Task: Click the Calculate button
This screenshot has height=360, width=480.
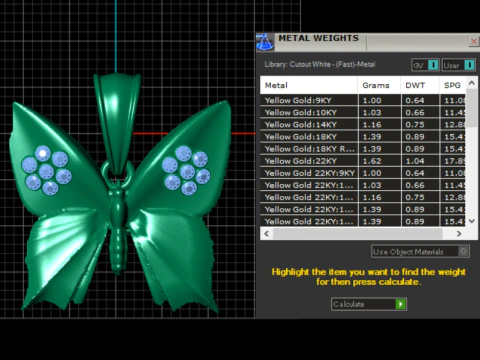Action: click(369, 304)
